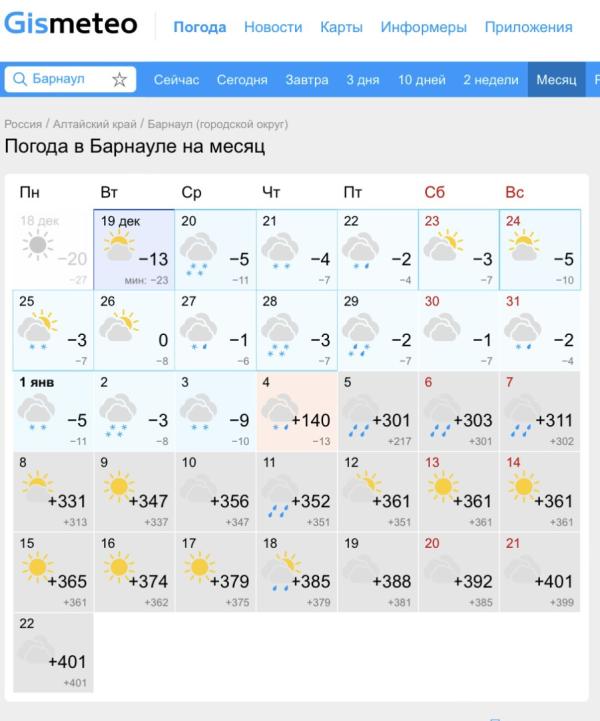Viewport: 600px width, 721px height.
Task: Click the snow cloud icon on day 20
Action: [x=198, y=253]
